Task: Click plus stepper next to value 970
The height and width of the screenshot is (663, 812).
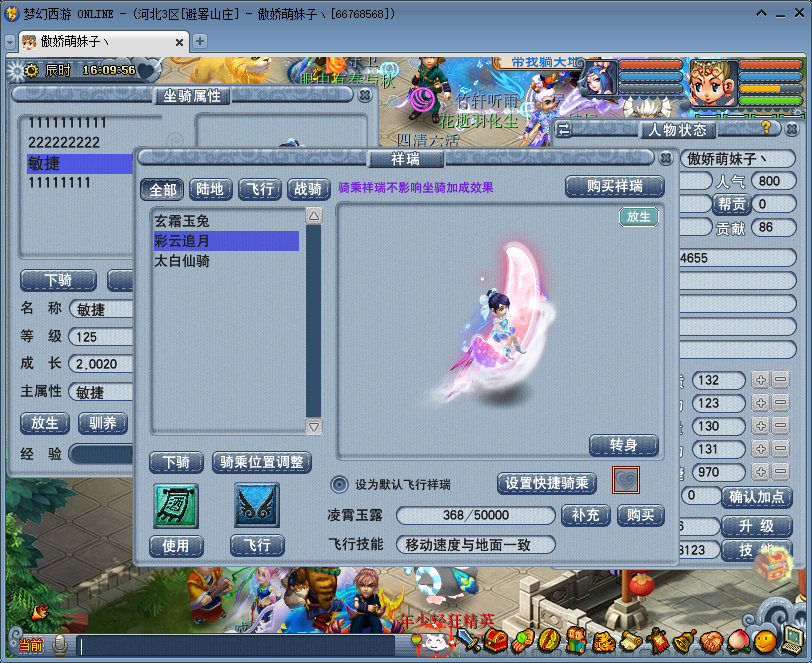Action: pos(760,471)
